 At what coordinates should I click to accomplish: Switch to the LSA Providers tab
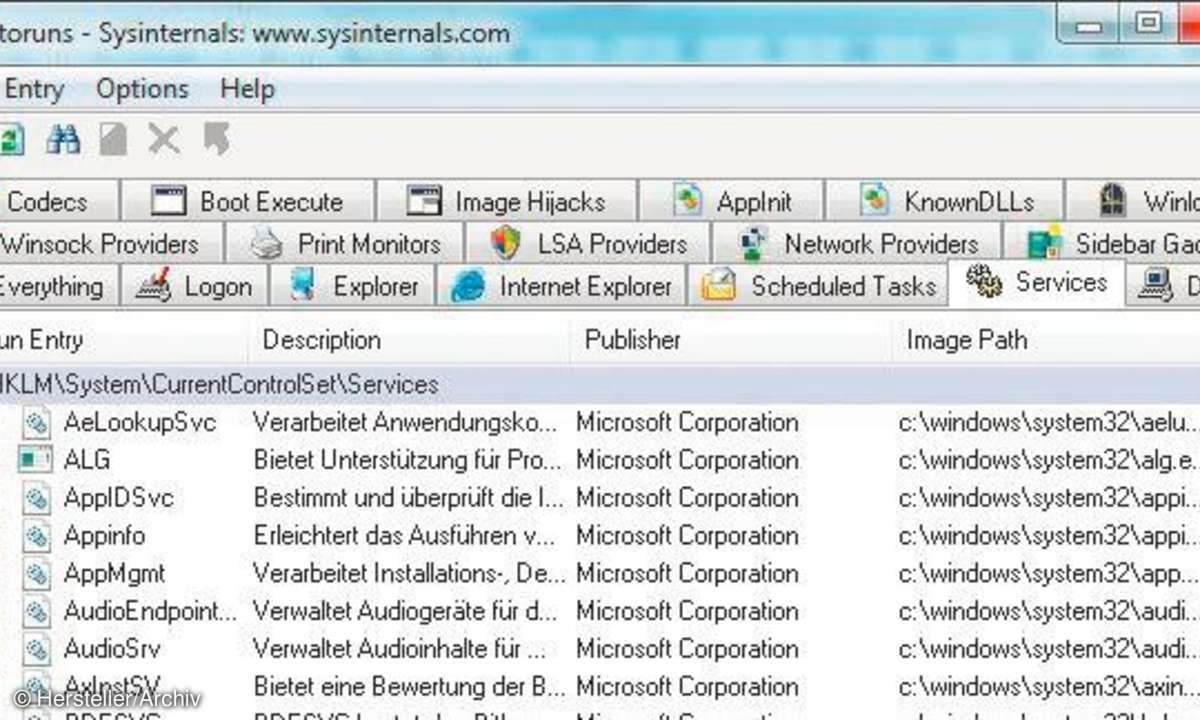pyautogui.click(x=588, y=244)
